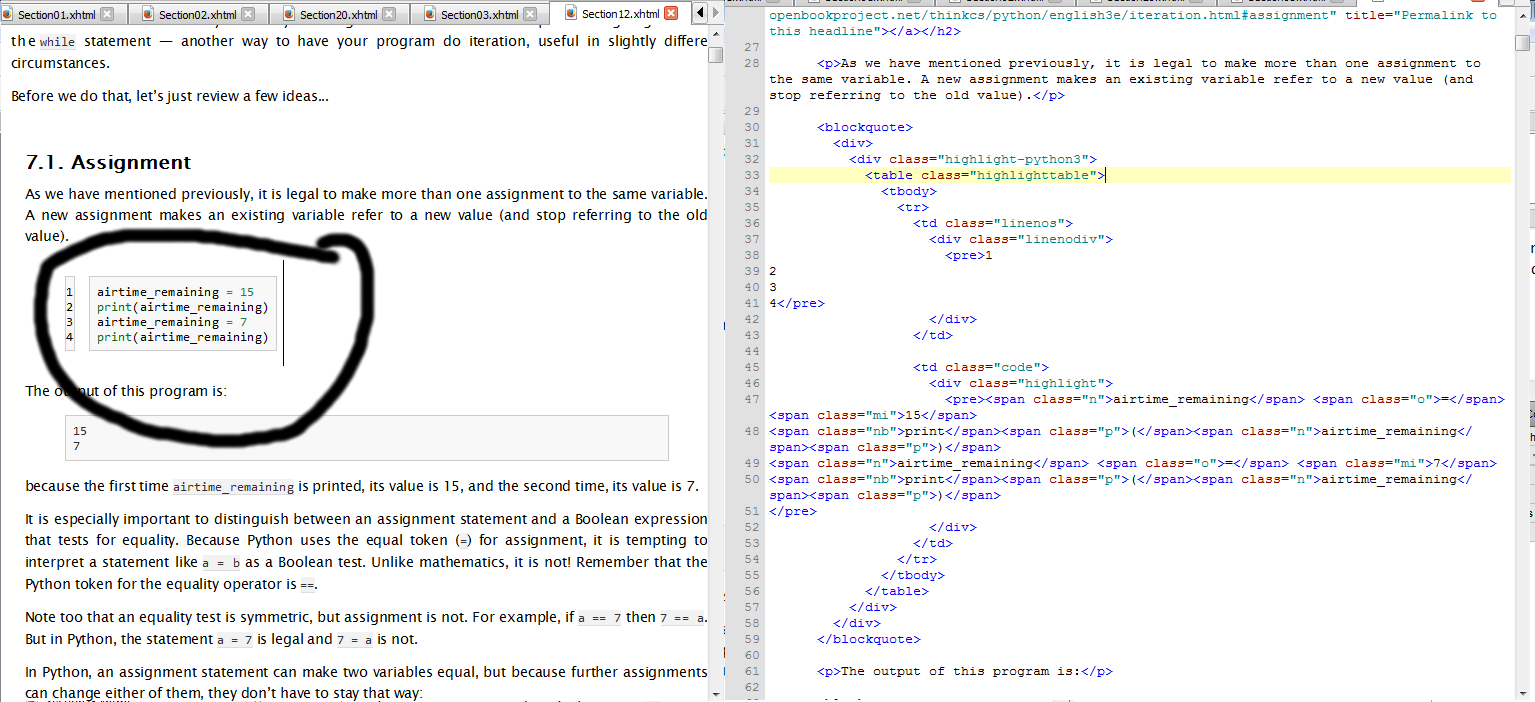Close the Section01.xhtml tab
This screenshot has height=702, width=1535.
click(x=107, y=14)
